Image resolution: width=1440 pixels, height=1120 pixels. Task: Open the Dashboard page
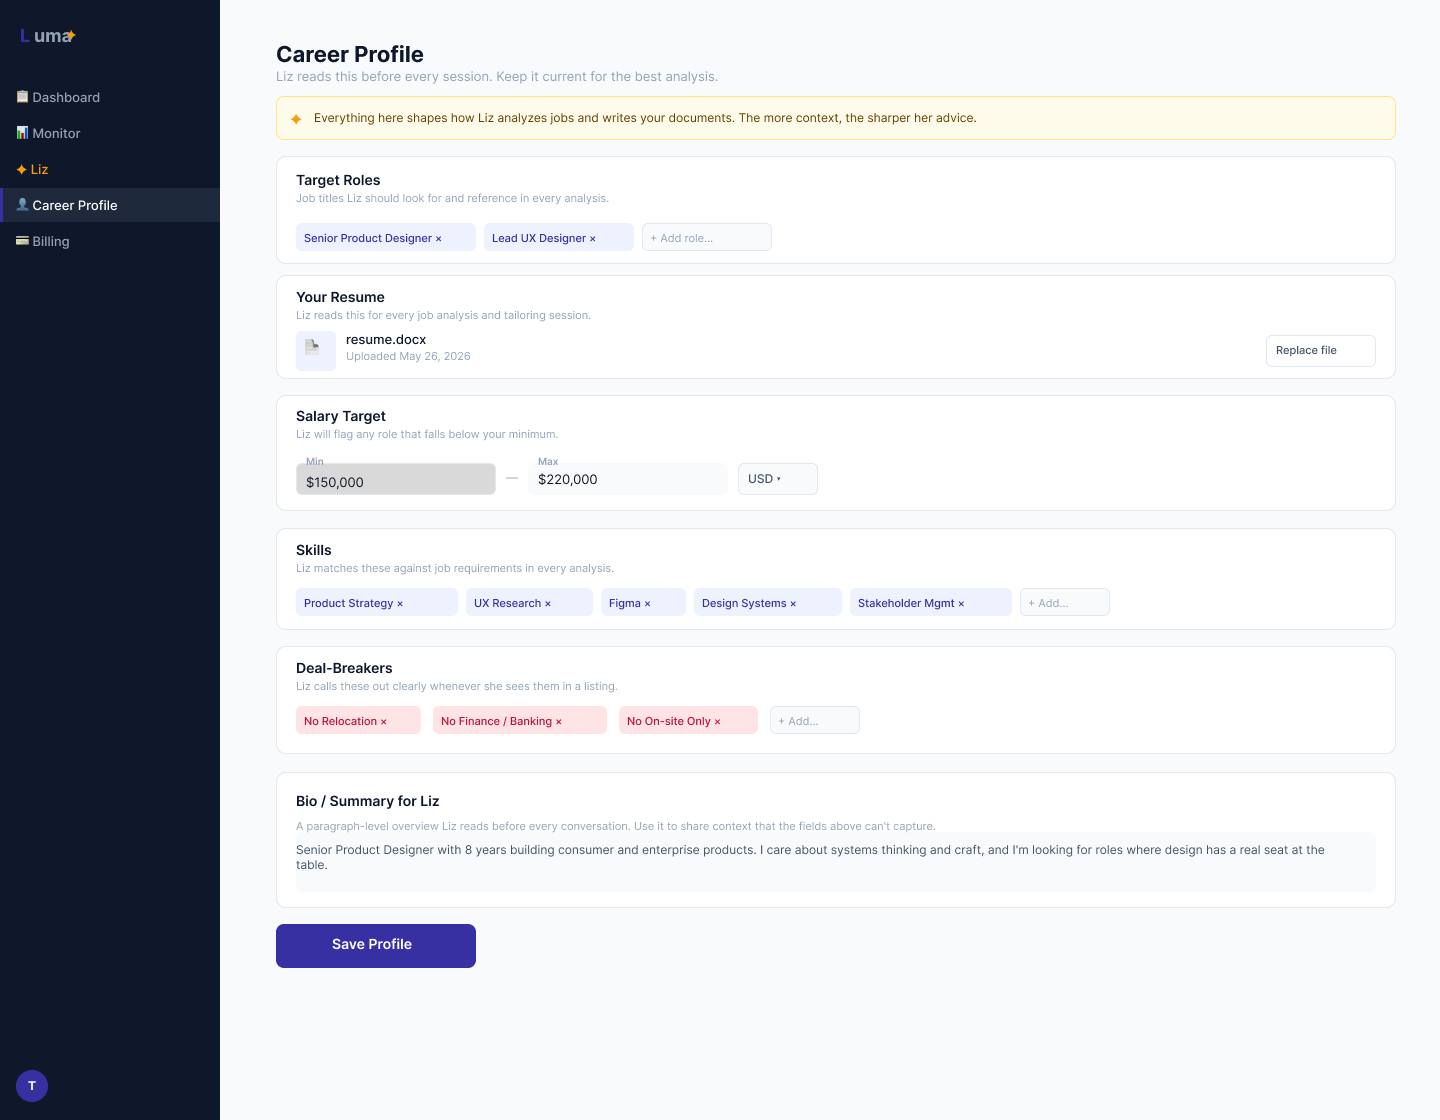(x=110, y=97)
